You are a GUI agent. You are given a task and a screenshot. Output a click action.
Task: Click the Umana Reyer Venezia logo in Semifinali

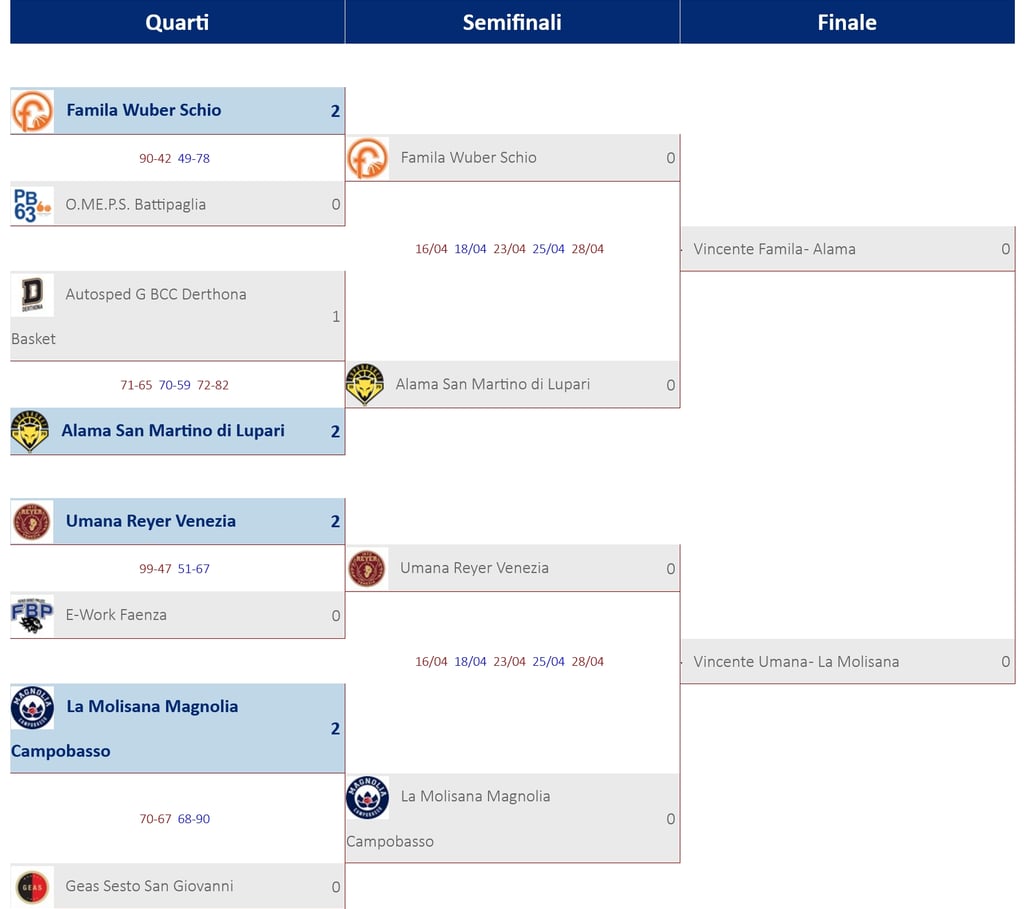click(x=367, y=569)
